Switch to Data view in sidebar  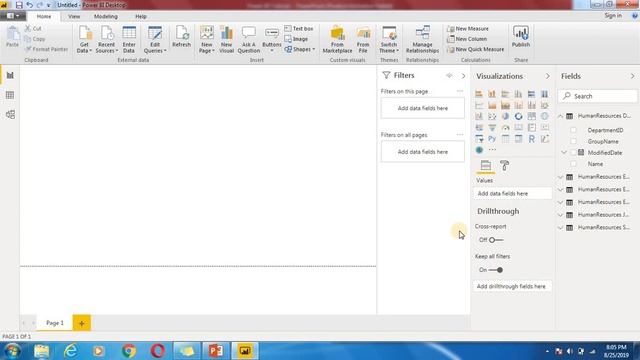tap(10, 95)
